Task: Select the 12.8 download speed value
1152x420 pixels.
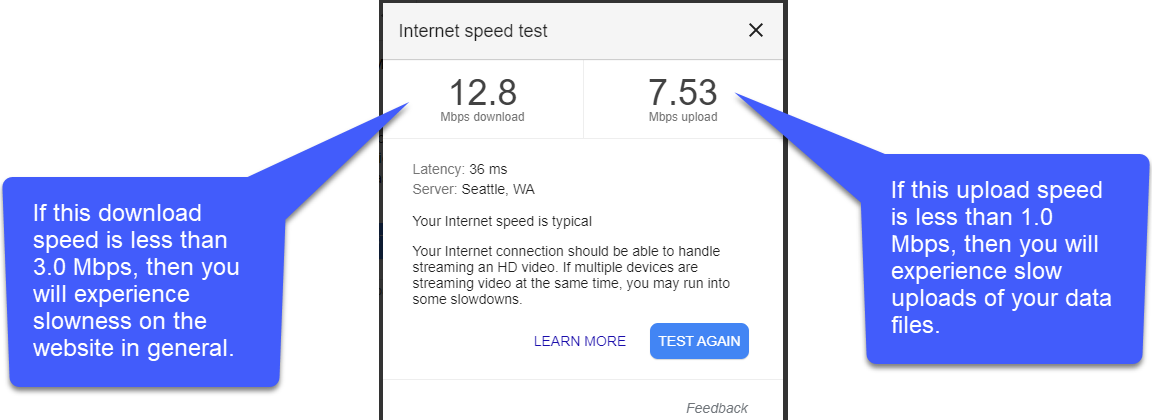Action: click(x=483, y=93)
